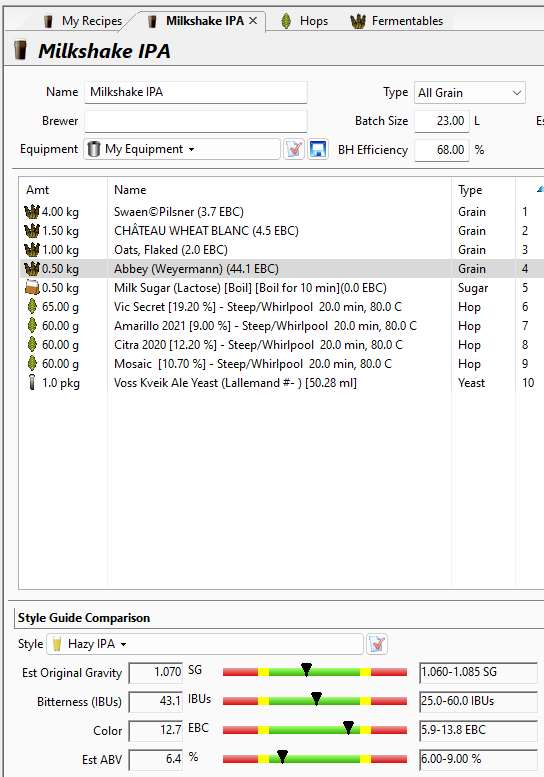This screenshot has width=544, height=777.
Task: Click the grain icon for Oats, Flaked
Action: click(32, 250)
